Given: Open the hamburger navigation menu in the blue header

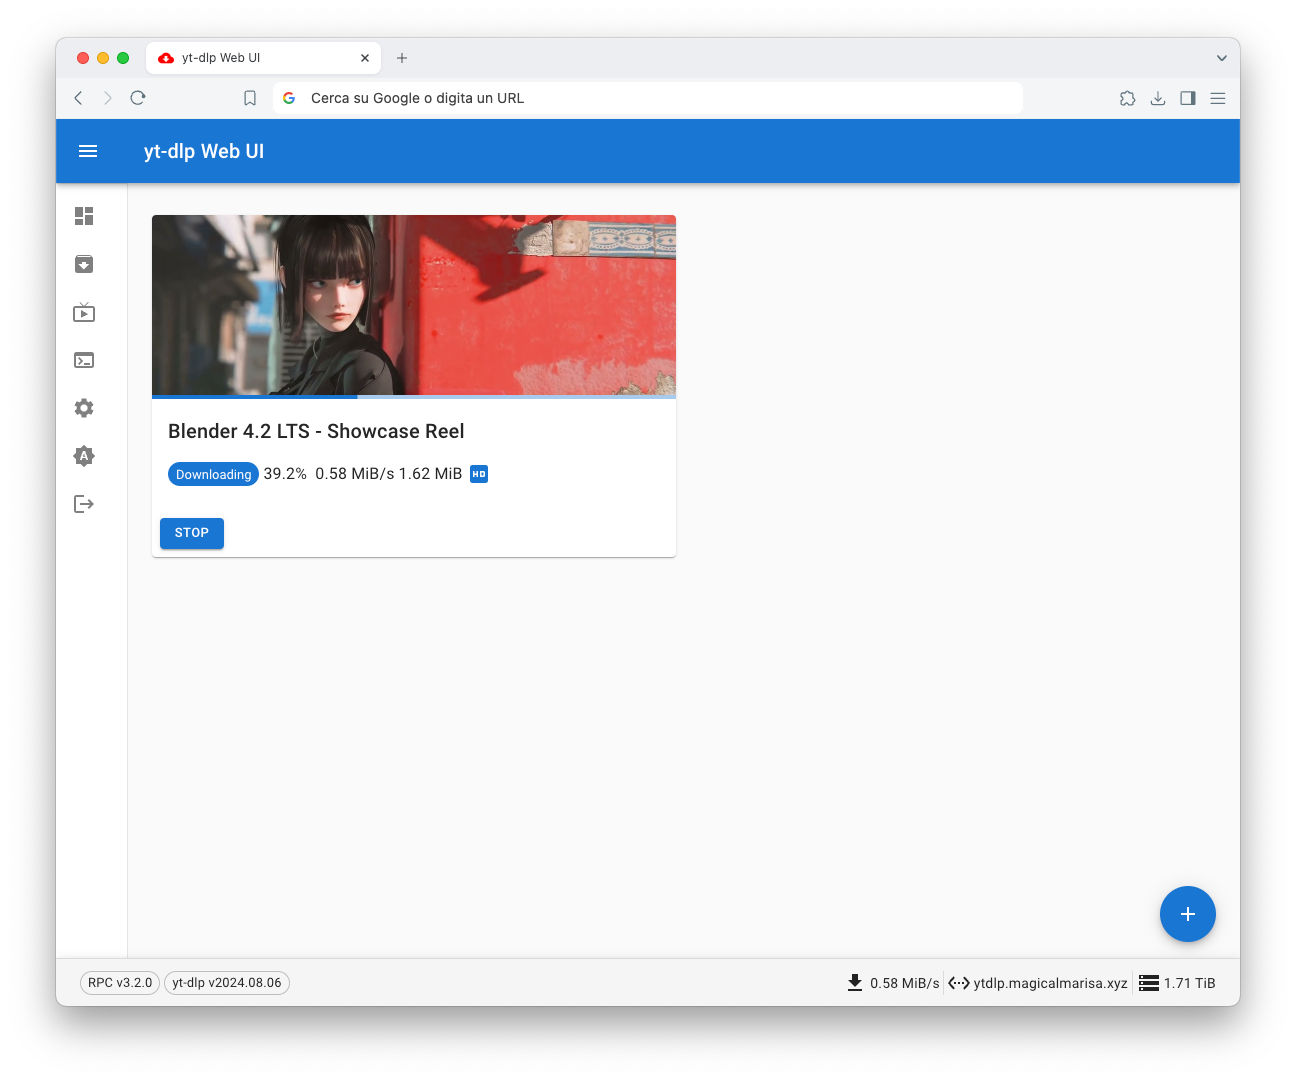Looking at the screenshot, I should (x=88, y=151).
